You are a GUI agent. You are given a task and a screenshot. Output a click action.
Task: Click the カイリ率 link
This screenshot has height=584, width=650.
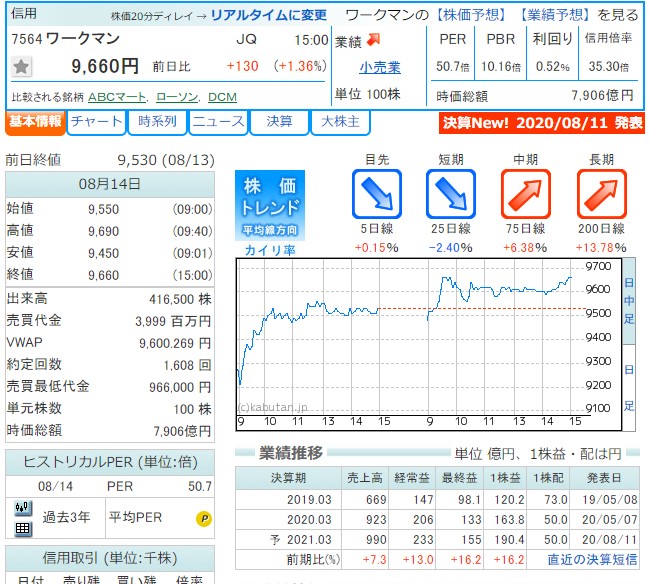click(x=270, y=250)
